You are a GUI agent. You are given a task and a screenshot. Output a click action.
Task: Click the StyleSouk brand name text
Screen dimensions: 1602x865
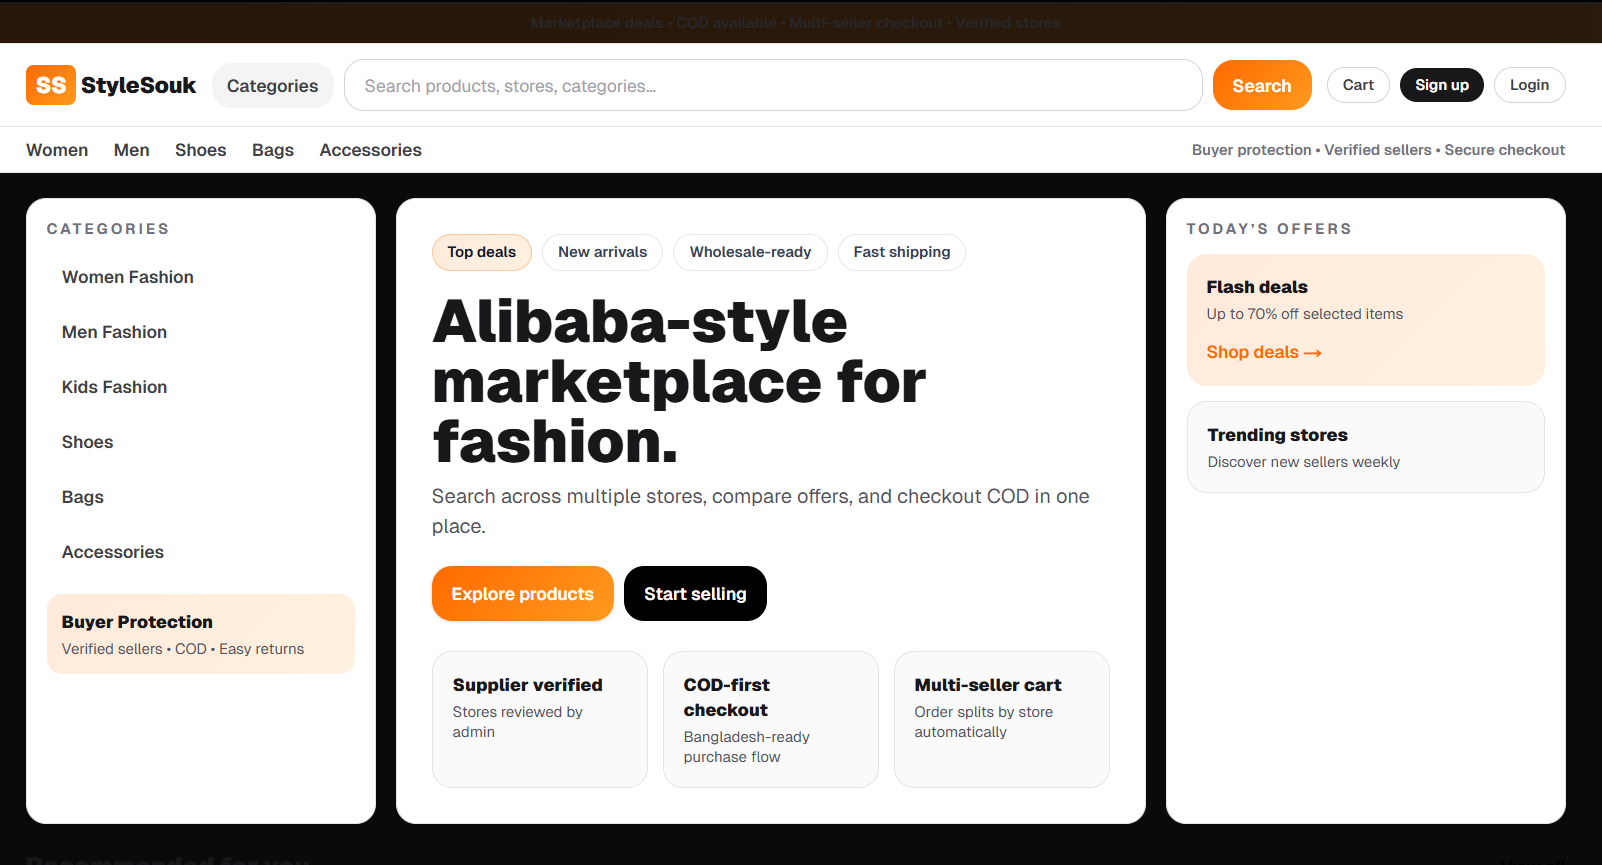(x=139, y=85)
